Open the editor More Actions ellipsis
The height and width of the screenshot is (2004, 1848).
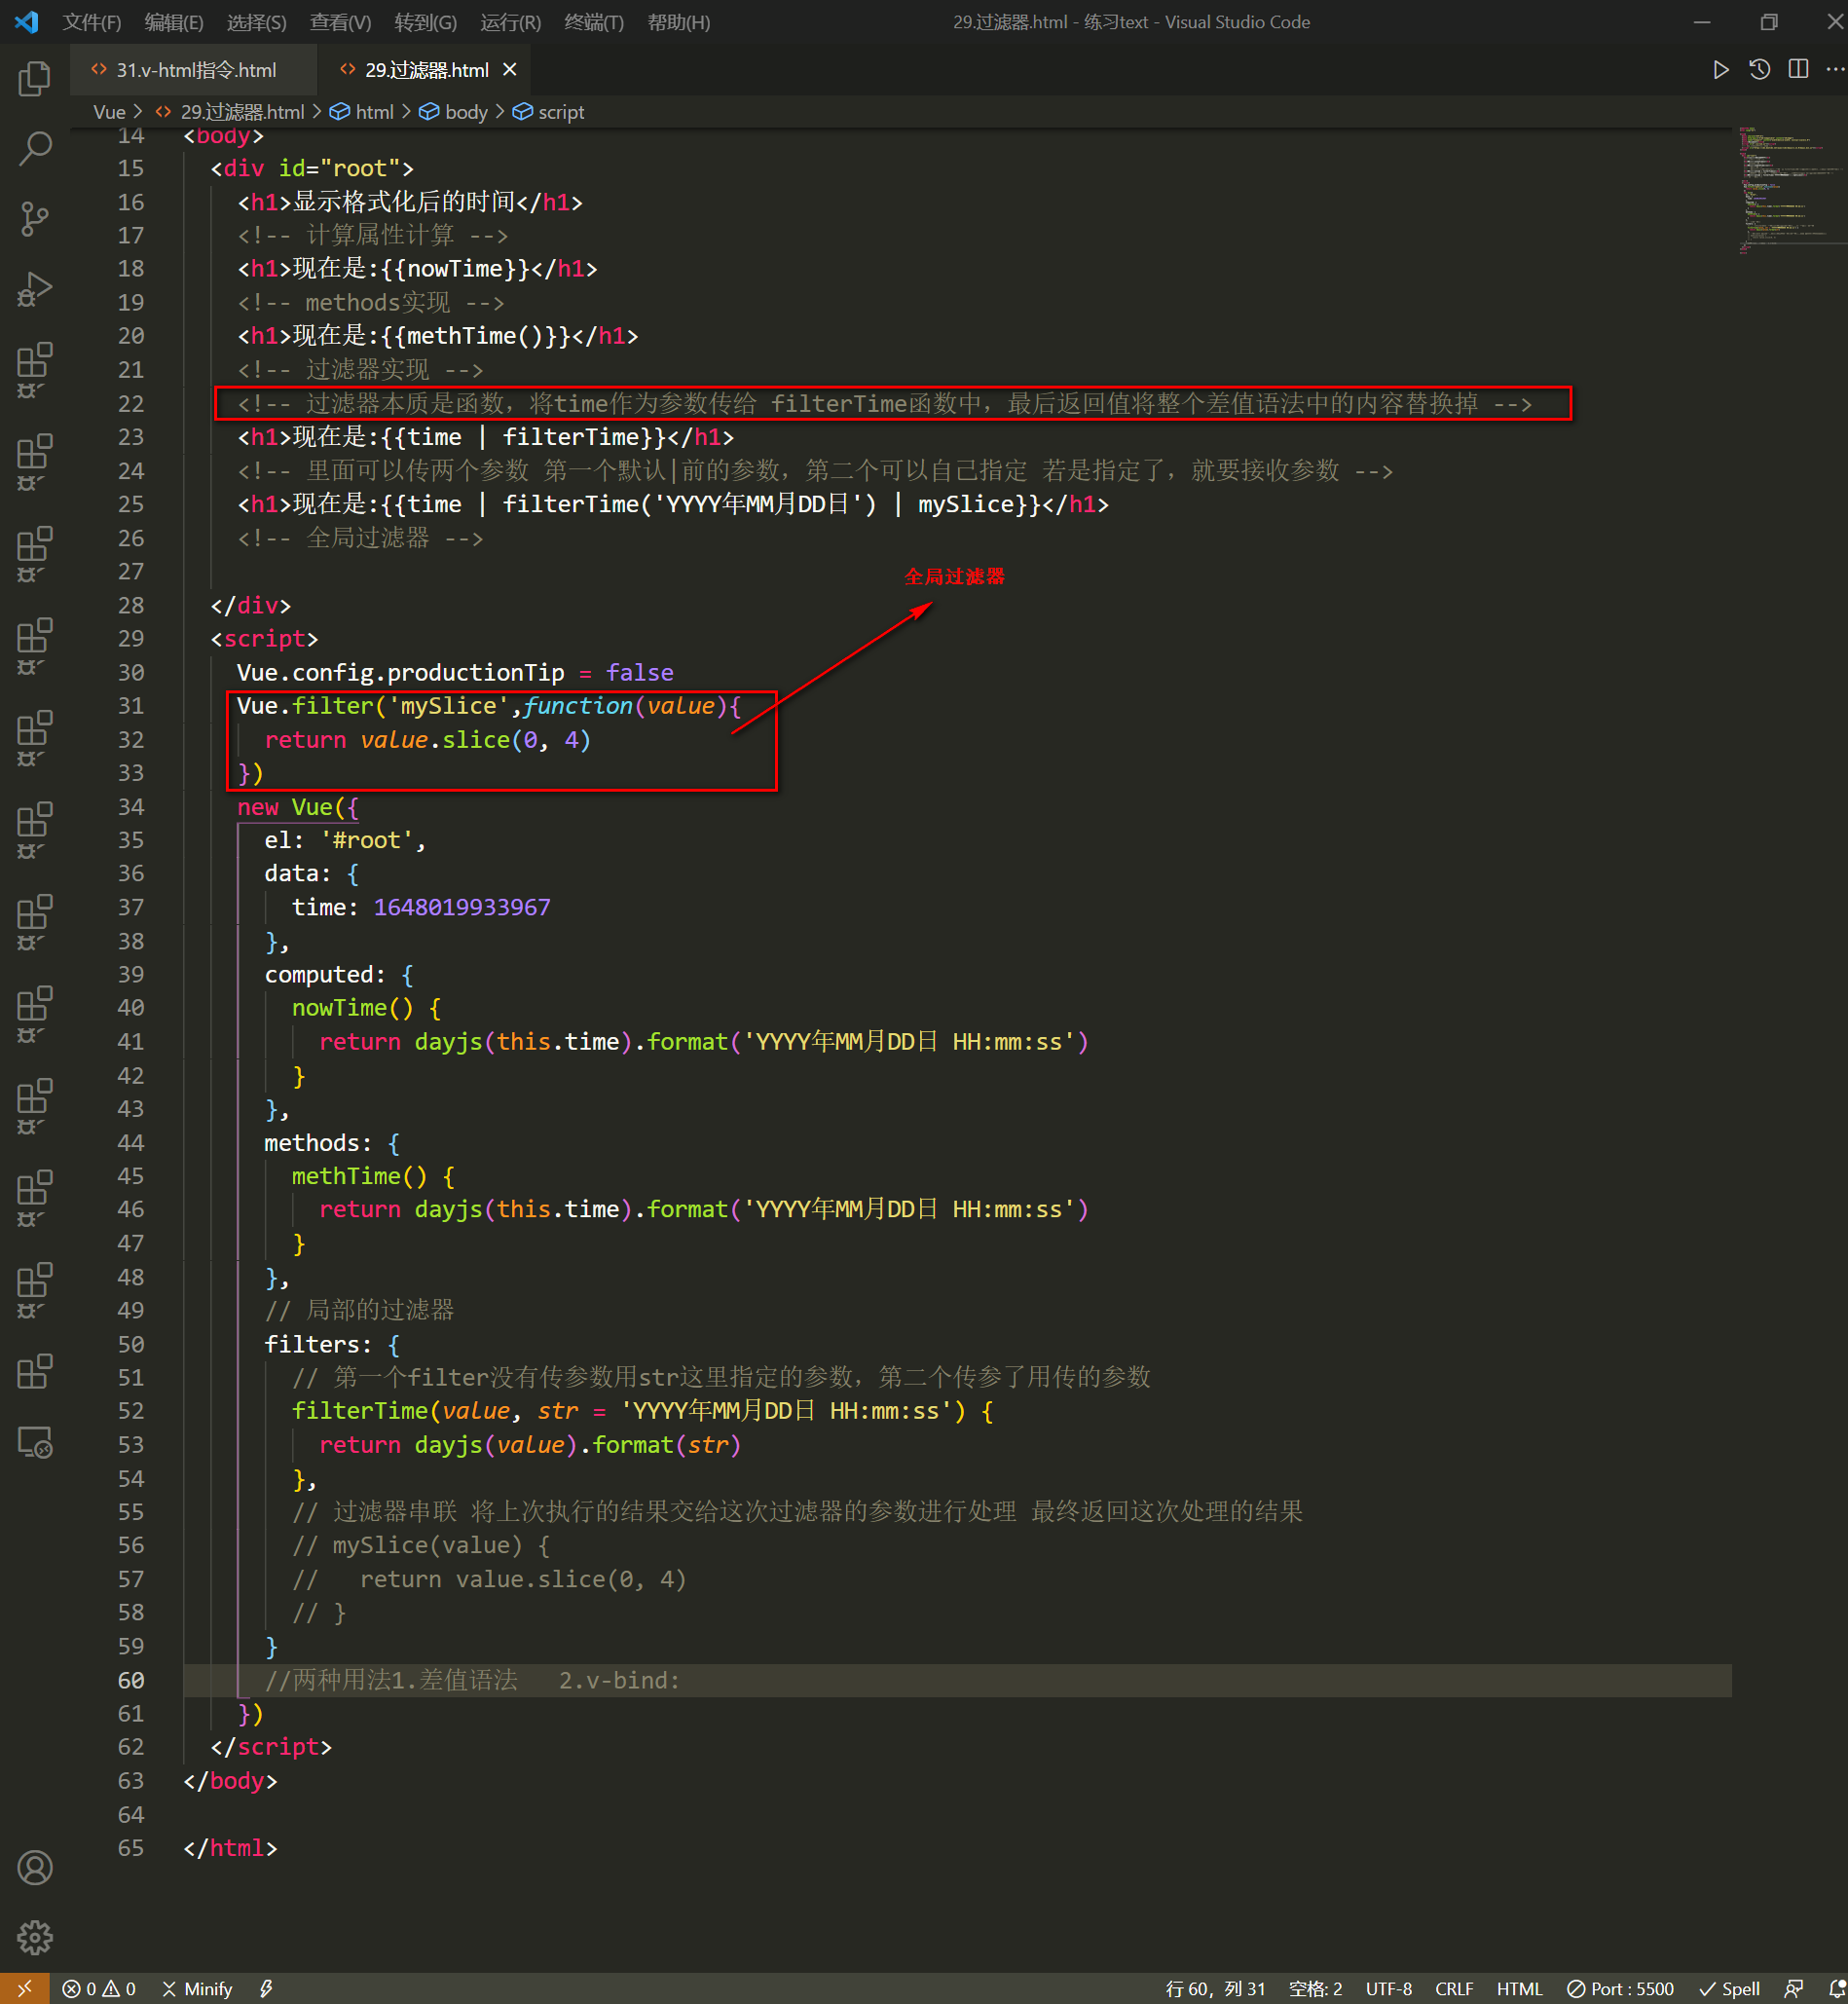pos(1835,69)
